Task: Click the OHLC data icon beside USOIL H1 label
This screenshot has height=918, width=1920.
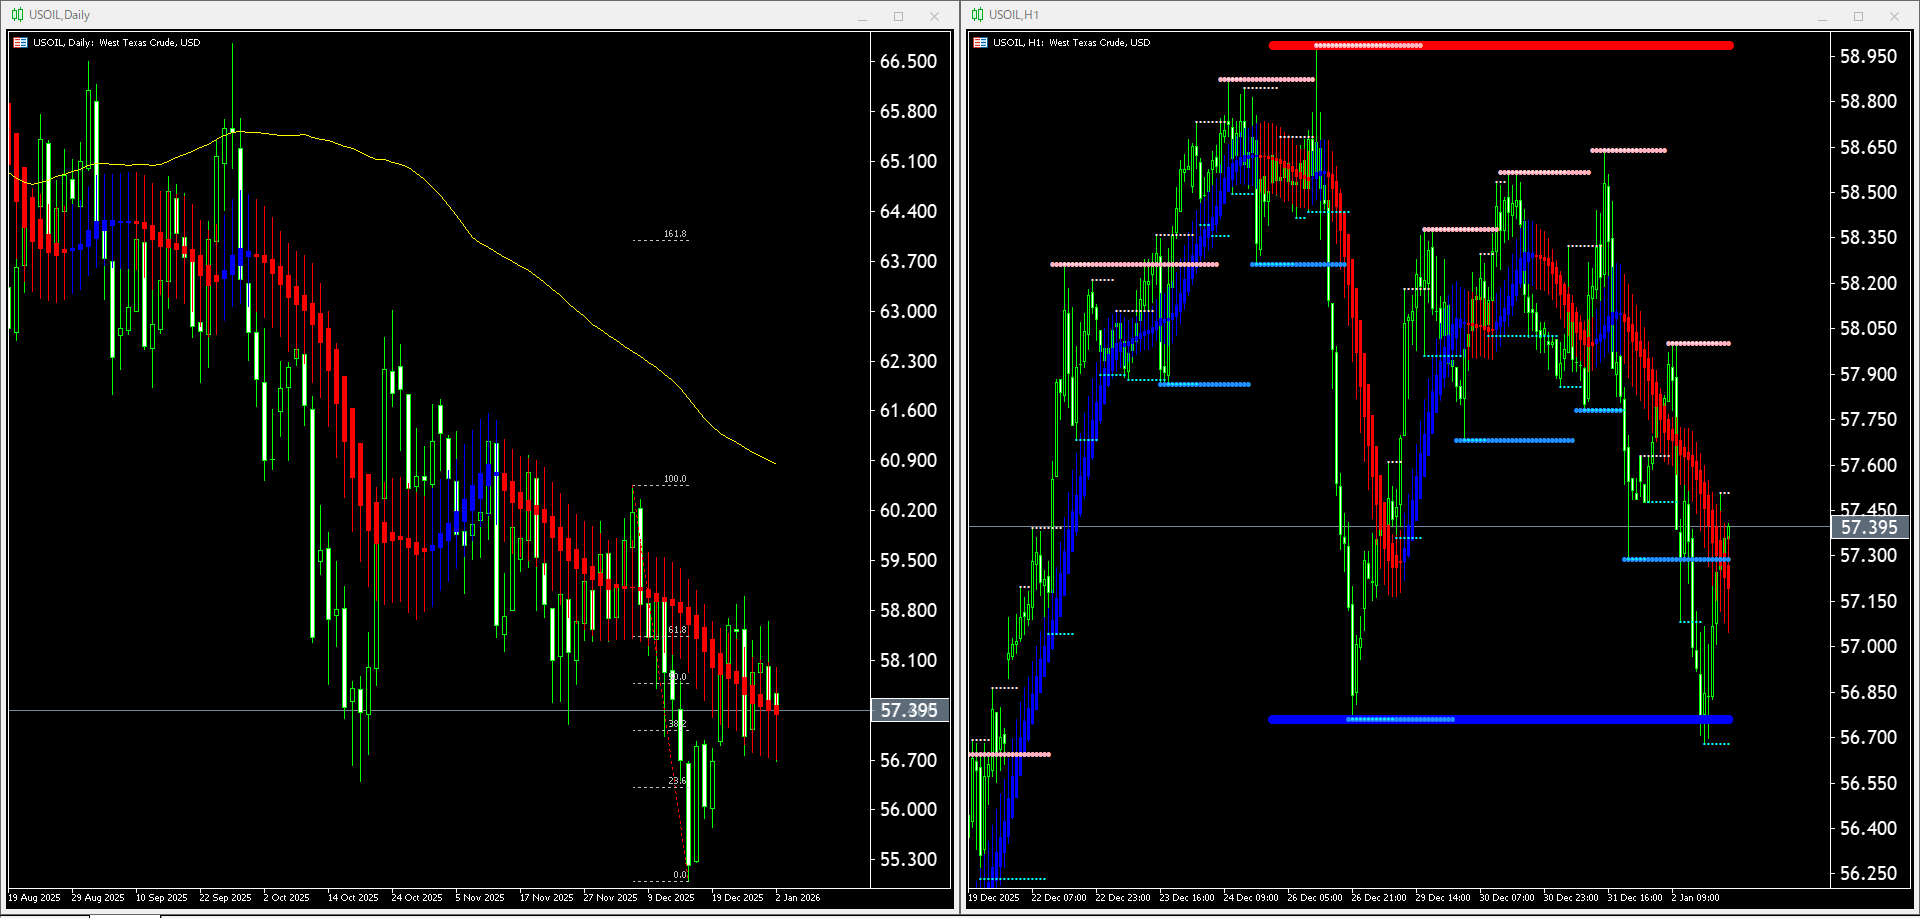Action: pyautogui.click(x=980, y=42)
